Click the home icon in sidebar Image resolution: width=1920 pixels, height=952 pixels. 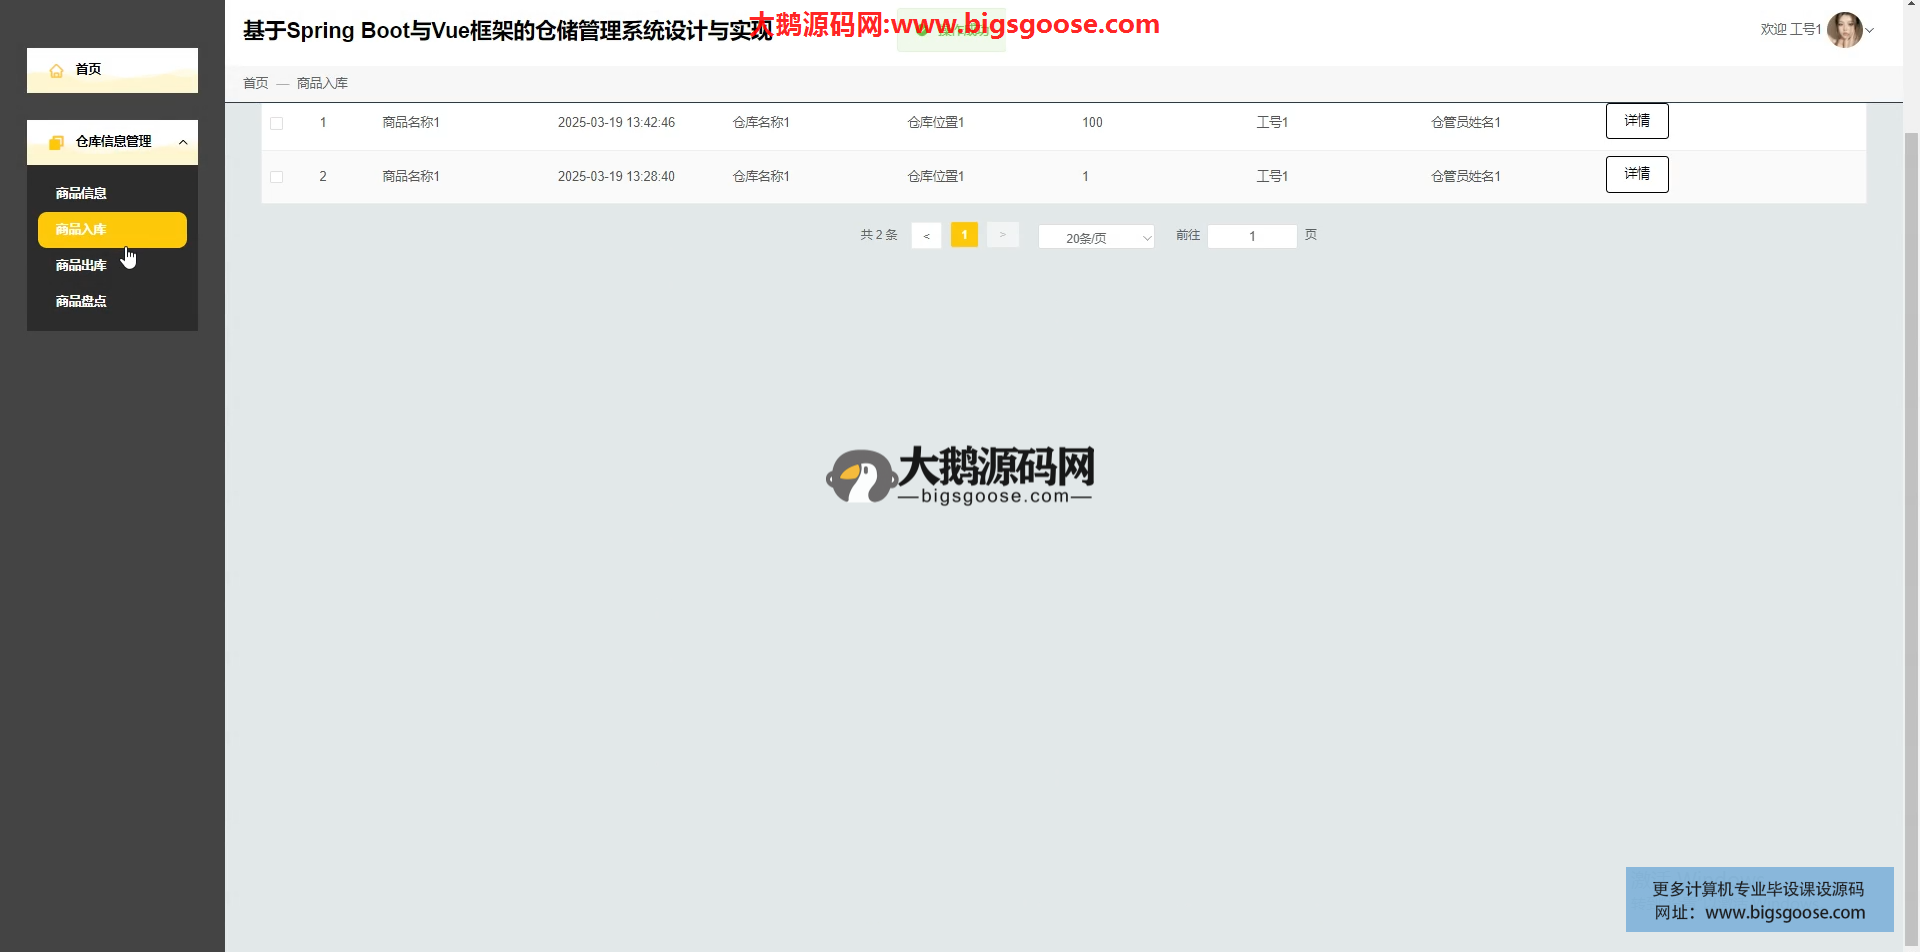(57, 70)
